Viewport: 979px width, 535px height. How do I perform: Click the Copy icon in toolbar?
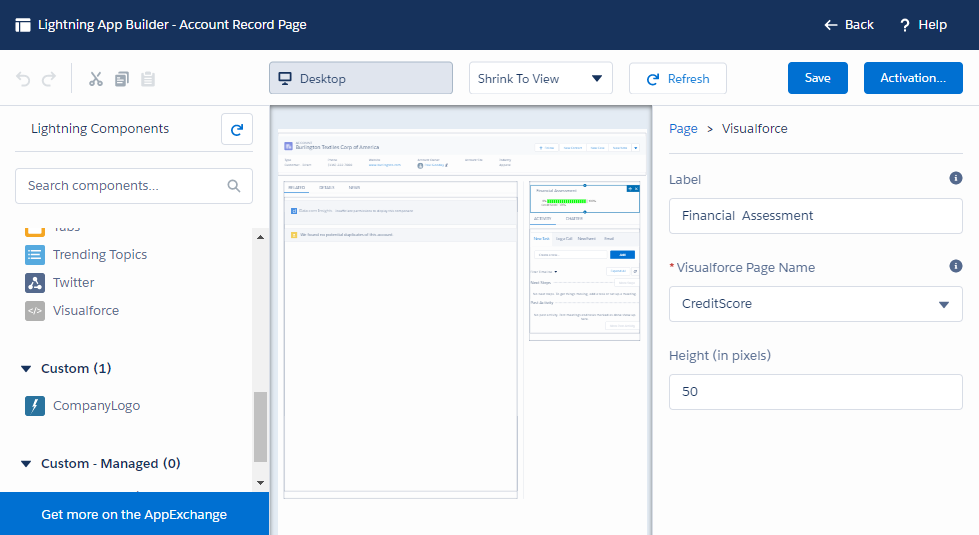(122, 79)
